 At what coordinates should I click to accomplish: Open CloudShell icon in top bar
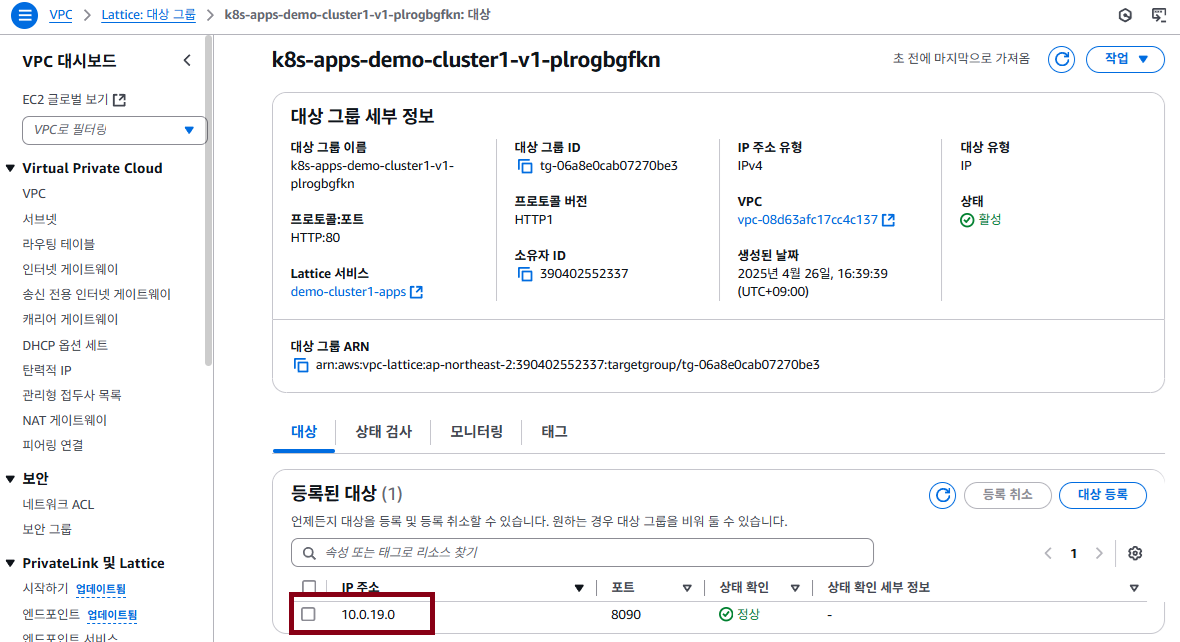pos(1159,15)
